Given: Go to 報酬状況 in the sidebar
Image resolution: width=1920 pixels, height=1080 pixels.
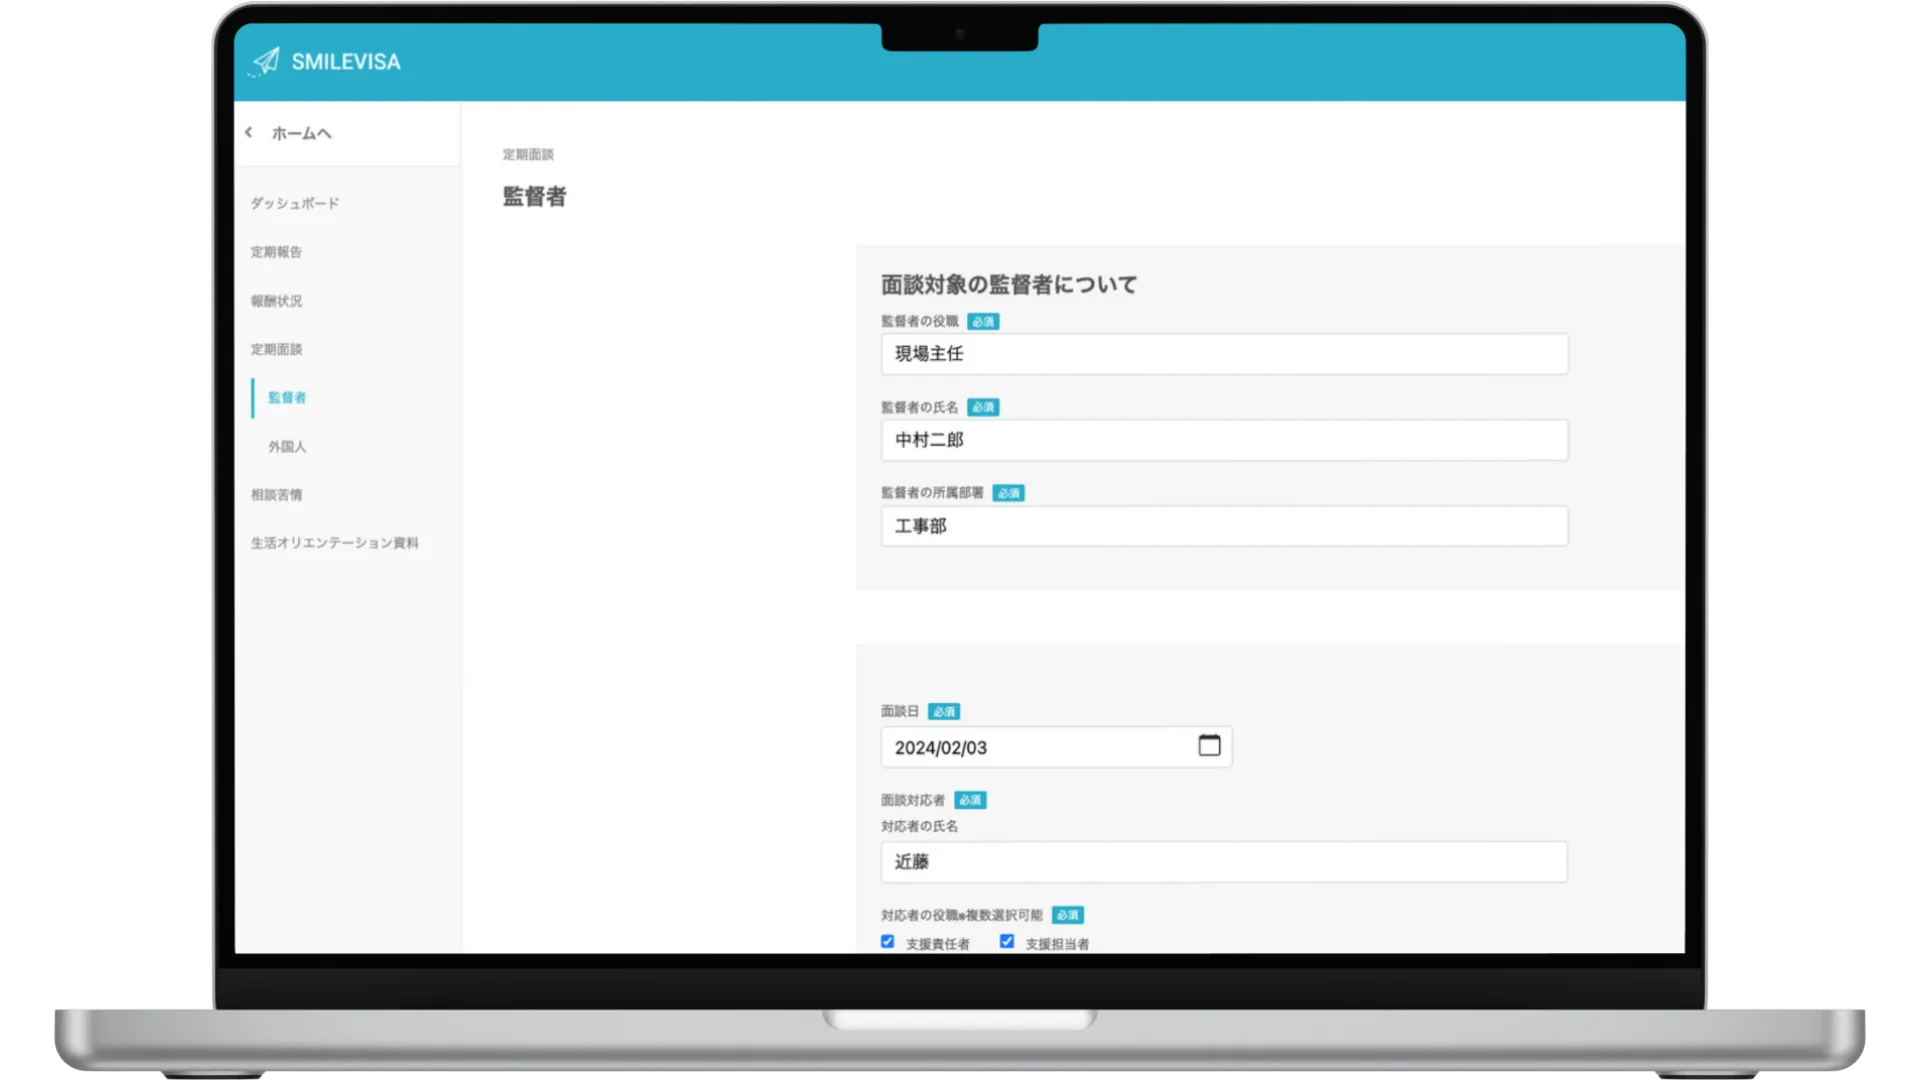Looking at the screenshot, I should (276, 301).
